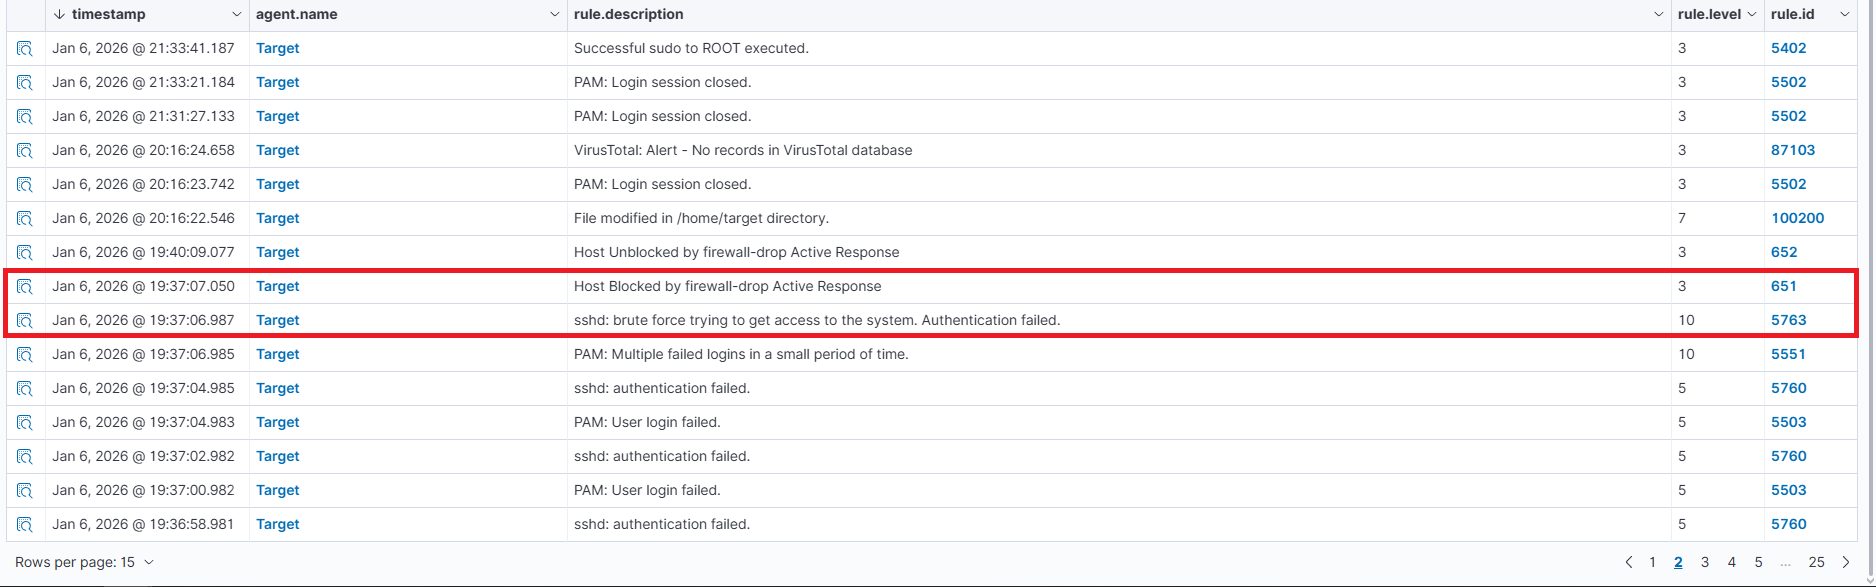Image resolution: width=1876 pixels, height=587 pixels.
Task: Inspect document details for the 21:33:21.184 row
Action: coord(25,82)
